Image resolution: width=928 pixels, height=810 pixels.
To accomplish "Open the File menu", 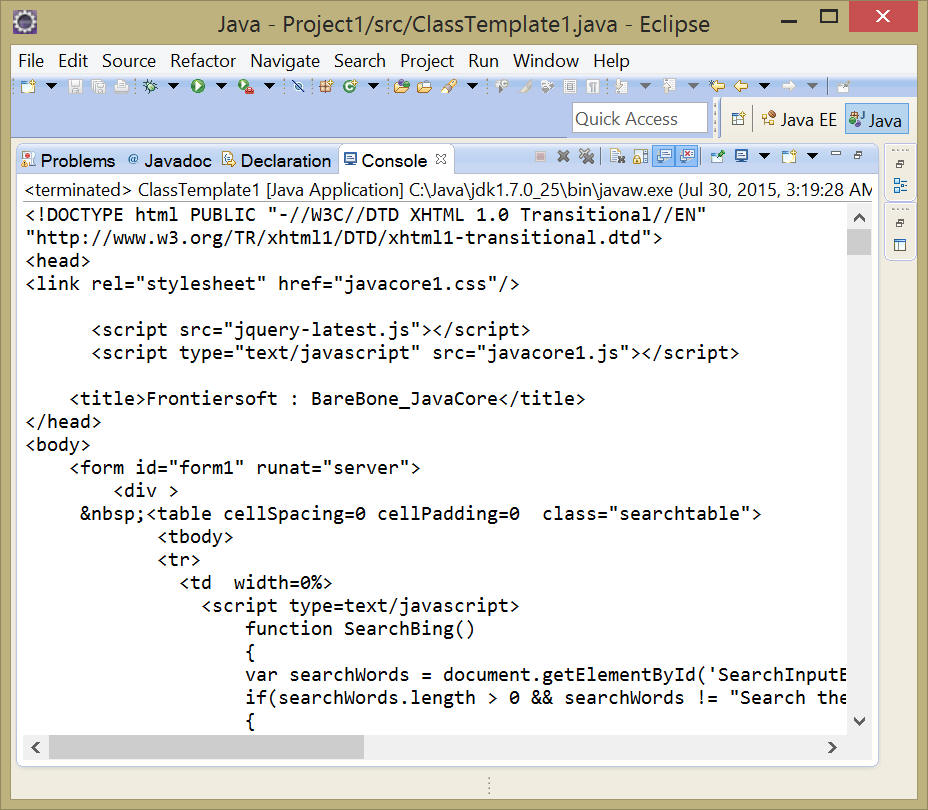I will point(31,61).
